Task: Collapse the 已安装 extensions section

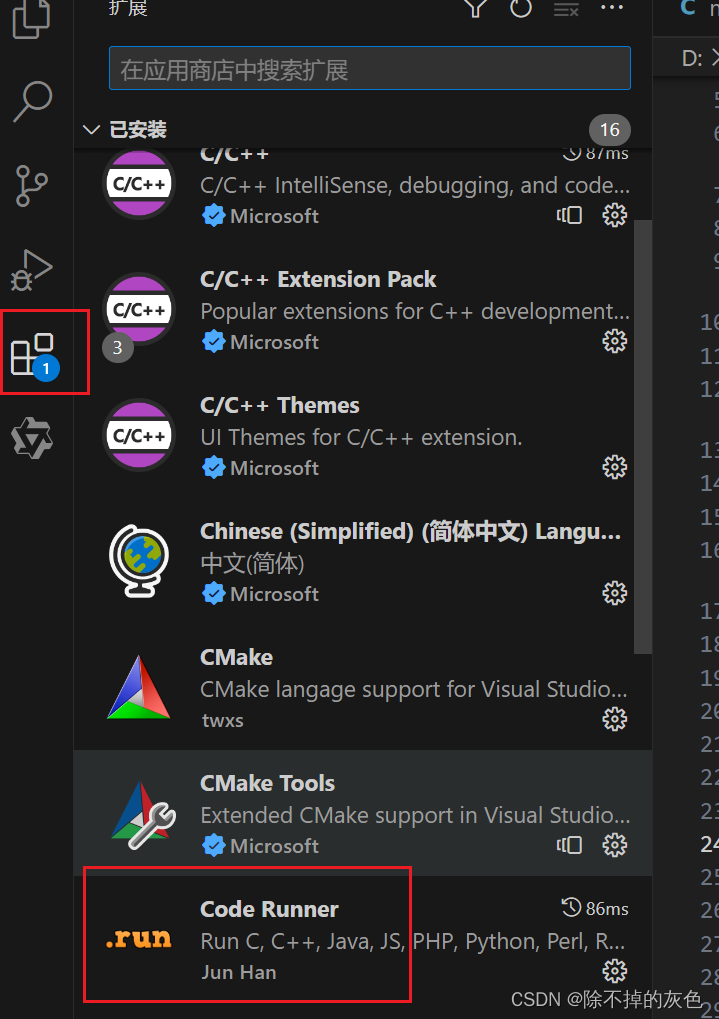Action: 91,129
